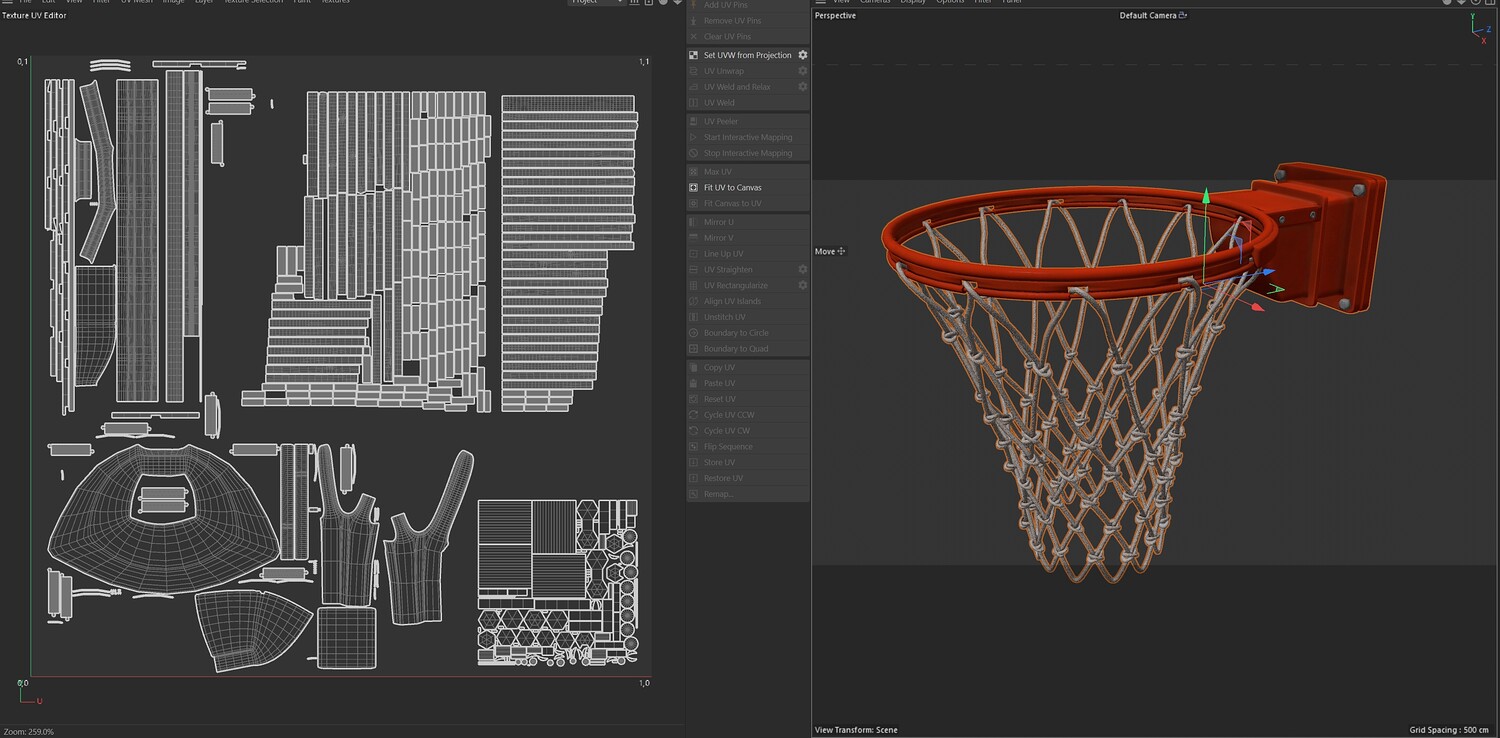
Task: Click the Texture UV Editor title
Action: tap(34, 15)
